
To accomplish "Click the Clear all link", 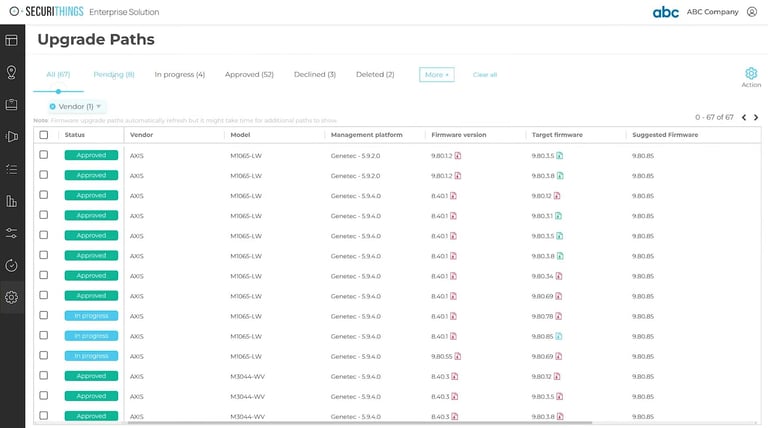I will 485,75.
